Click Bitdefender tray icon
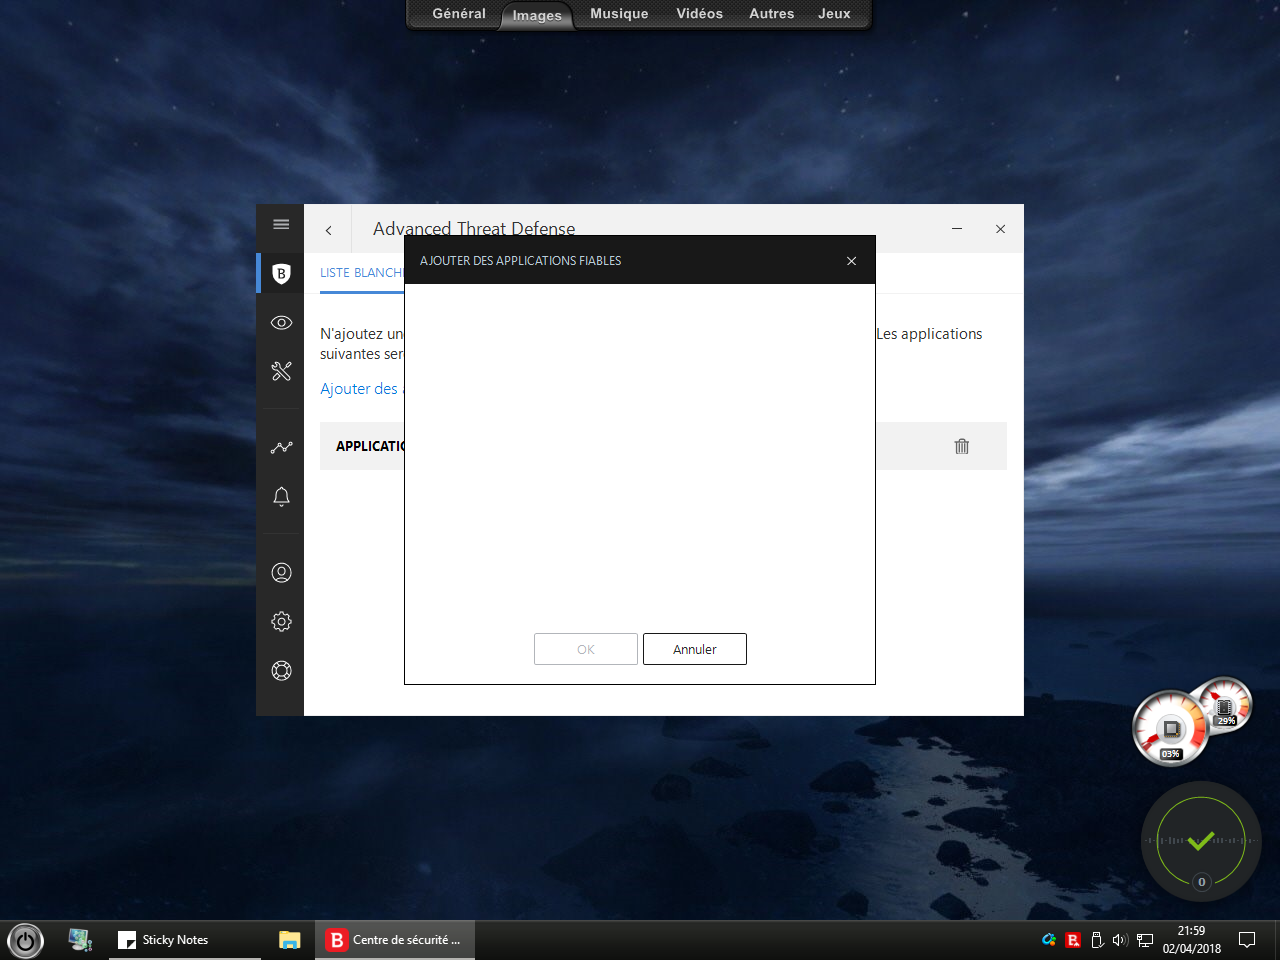The image size is (1280, 960). [x=1073, y=940]
